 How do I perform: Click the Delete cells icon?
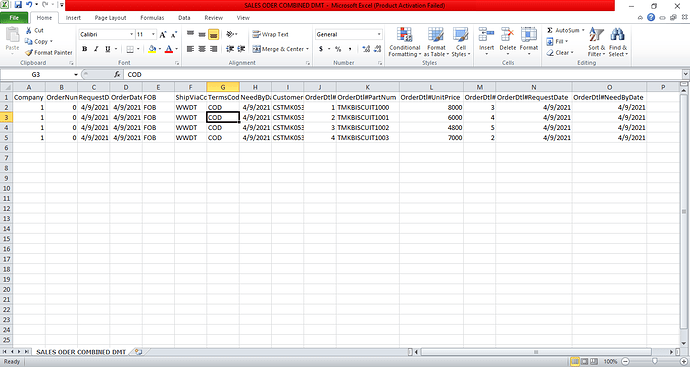507,35
